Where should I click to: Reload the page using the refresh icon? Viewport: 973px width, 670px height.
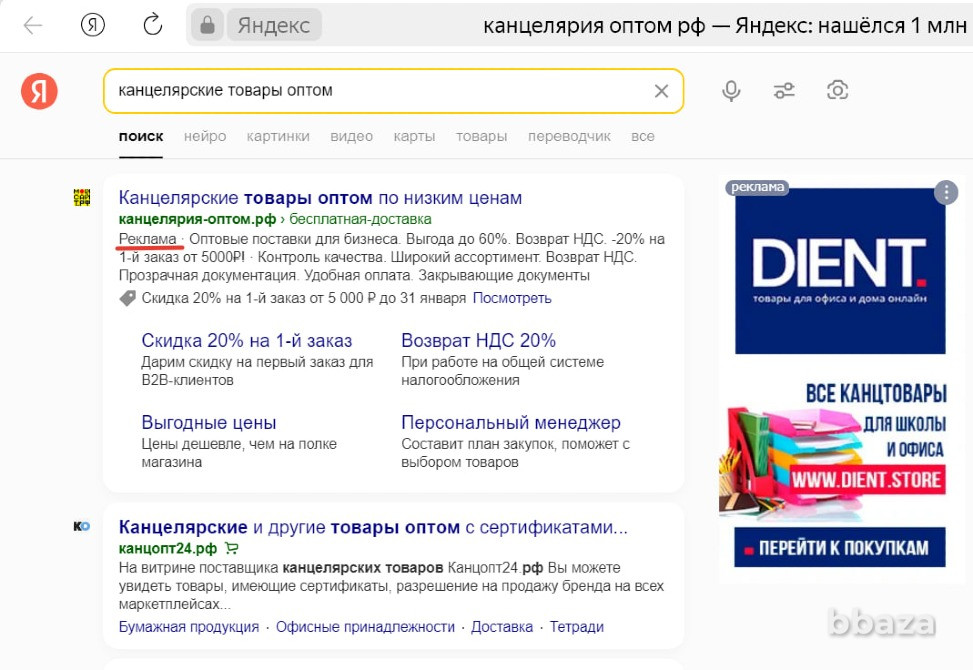152,24
